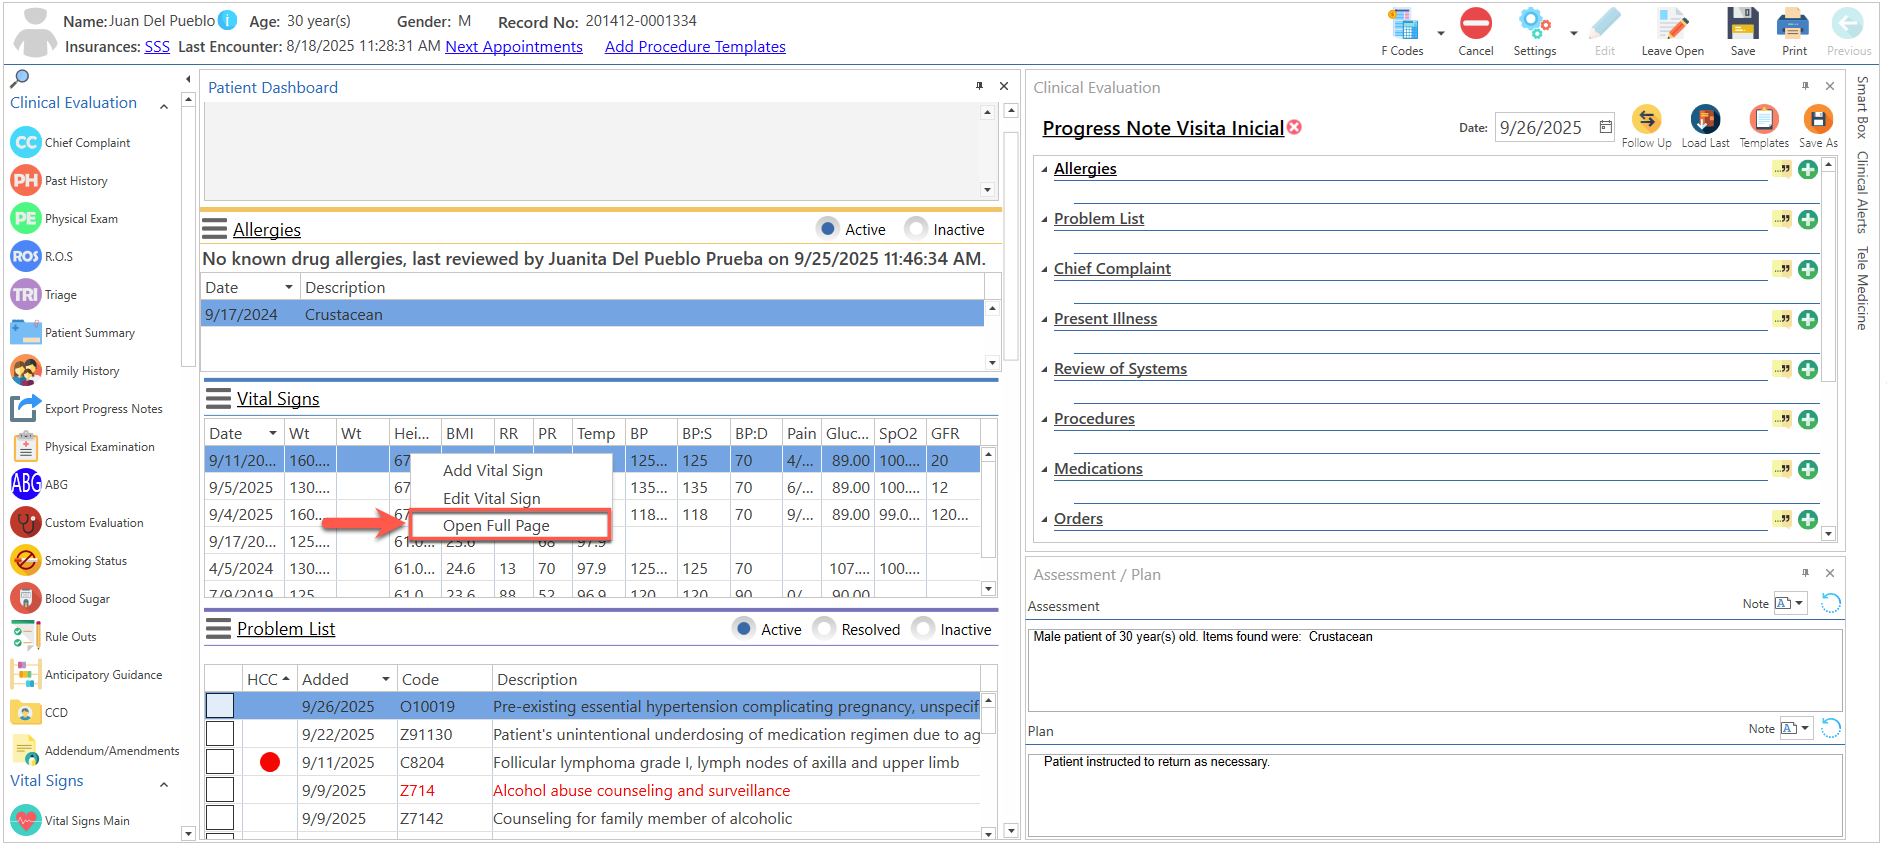This screenshot has width=1887, height=846.
Task: Click the red Cancel icon
Action: pos(1475,24)
